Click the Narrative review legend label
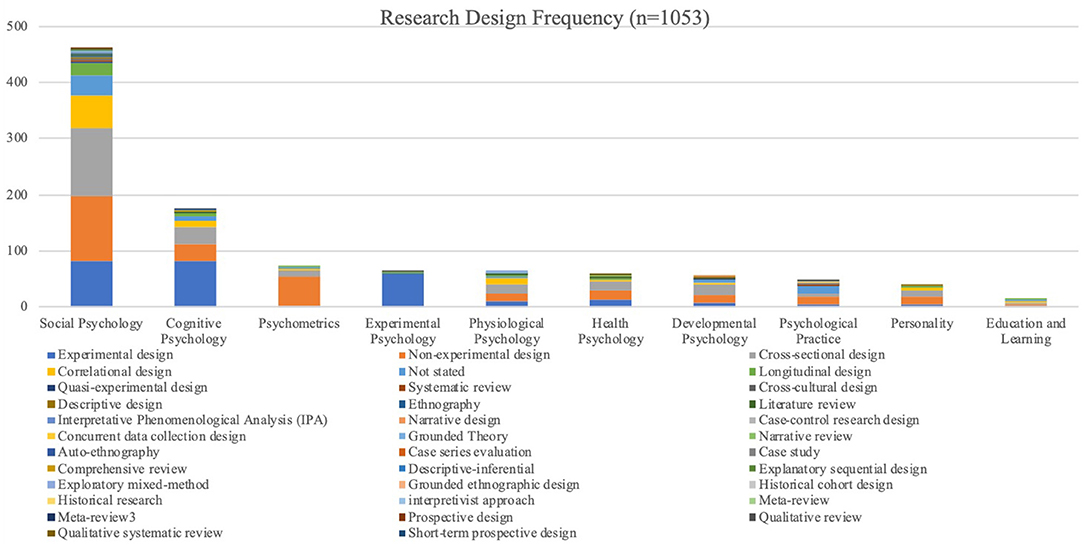 (x=805, y=437)
